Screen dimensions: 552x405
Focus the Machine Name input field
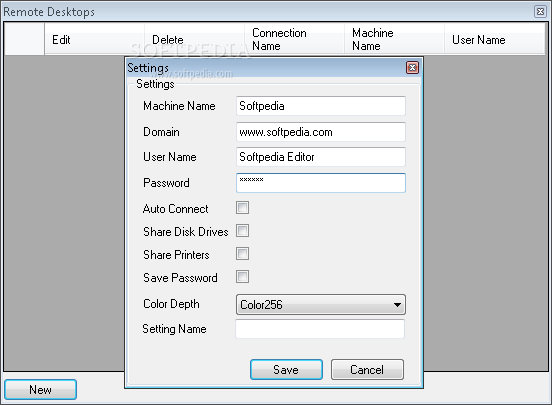pos(321,106)
